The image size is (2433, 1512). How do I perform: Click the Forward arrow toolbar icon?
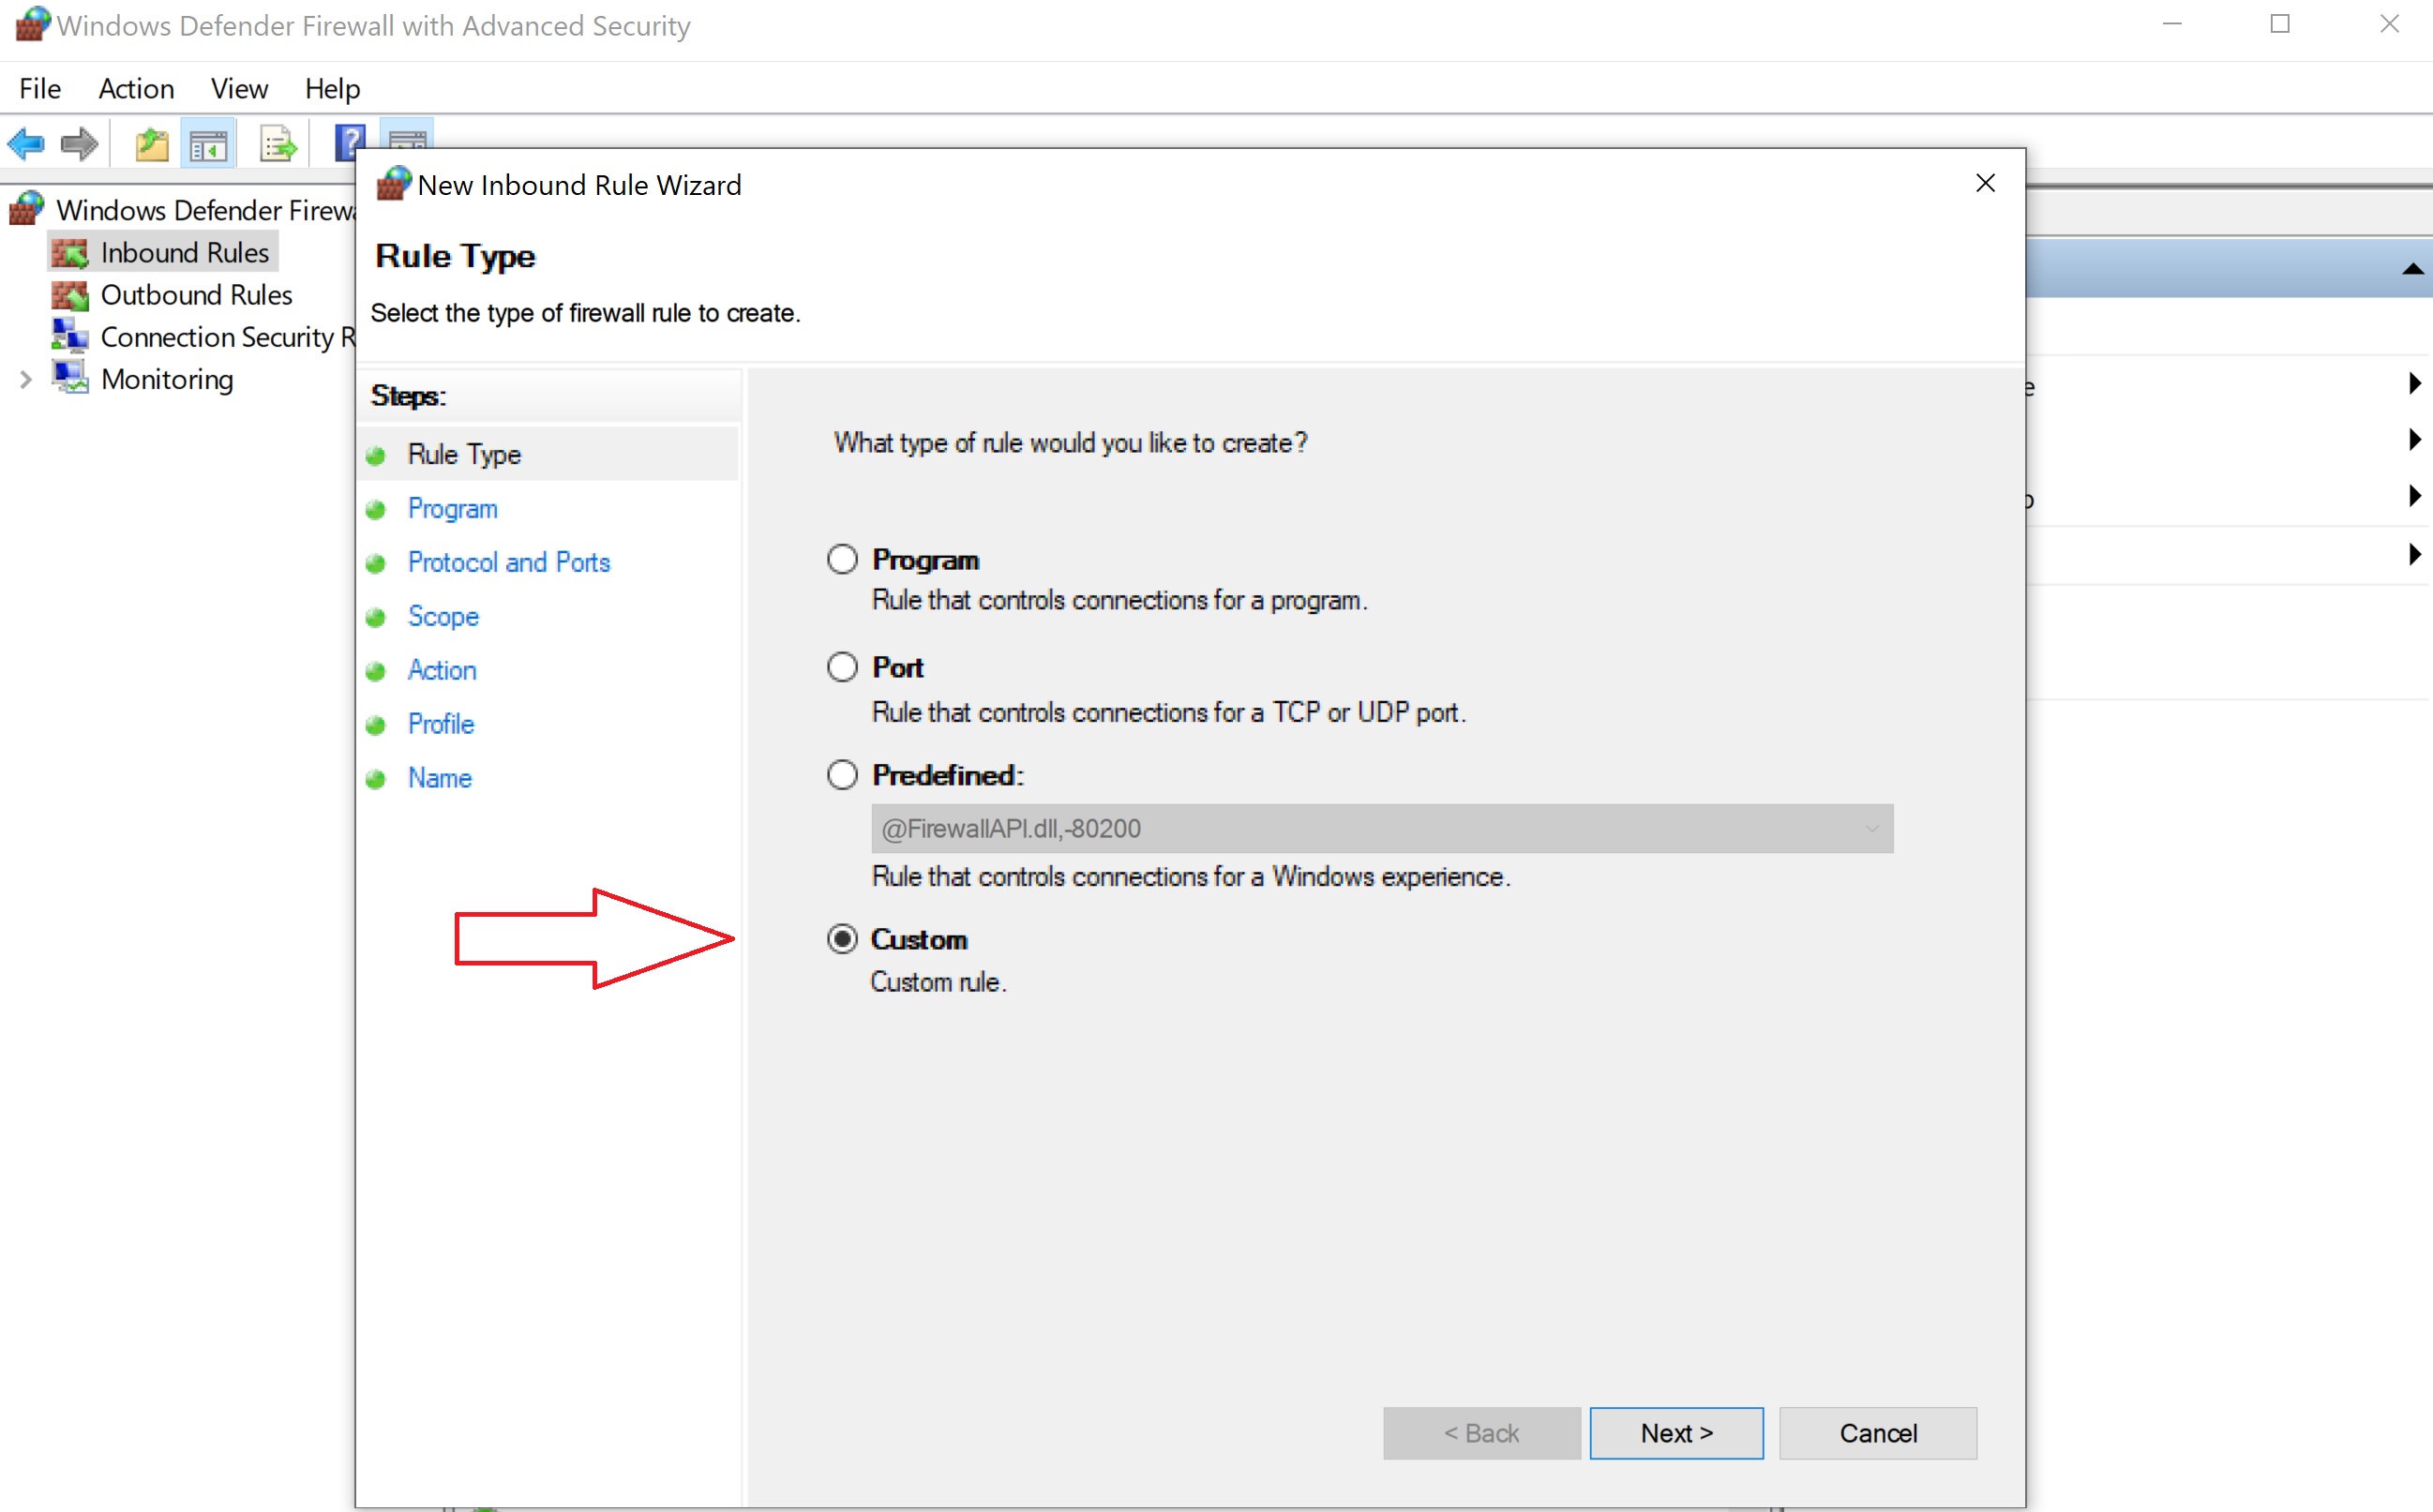[80, 144]
